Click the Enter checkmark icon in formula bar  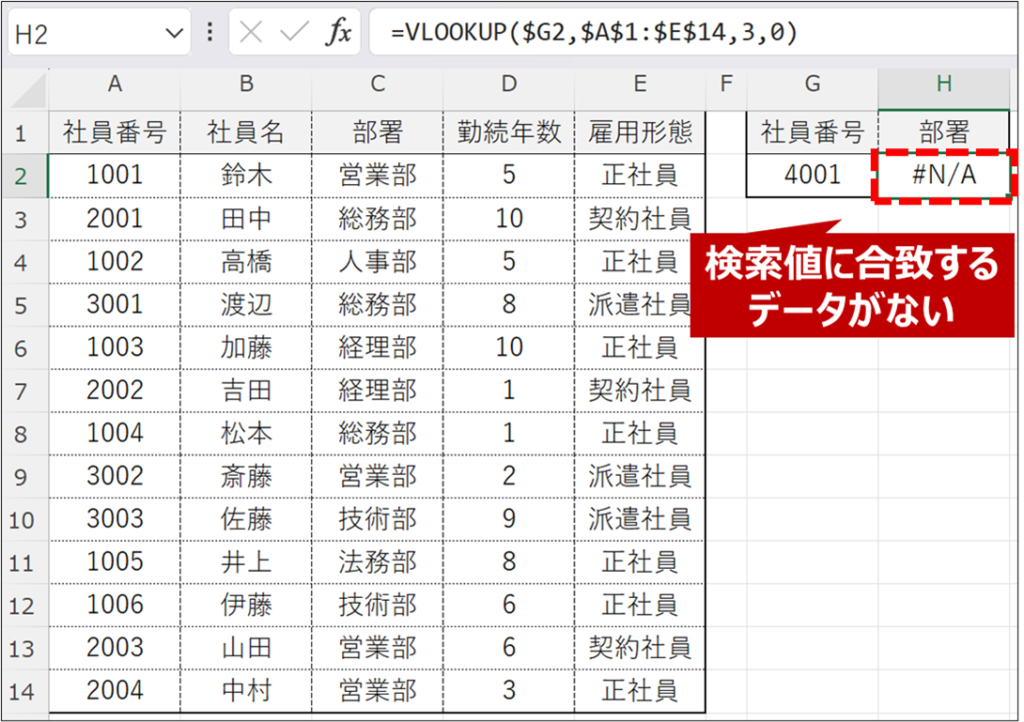point(294,33)
